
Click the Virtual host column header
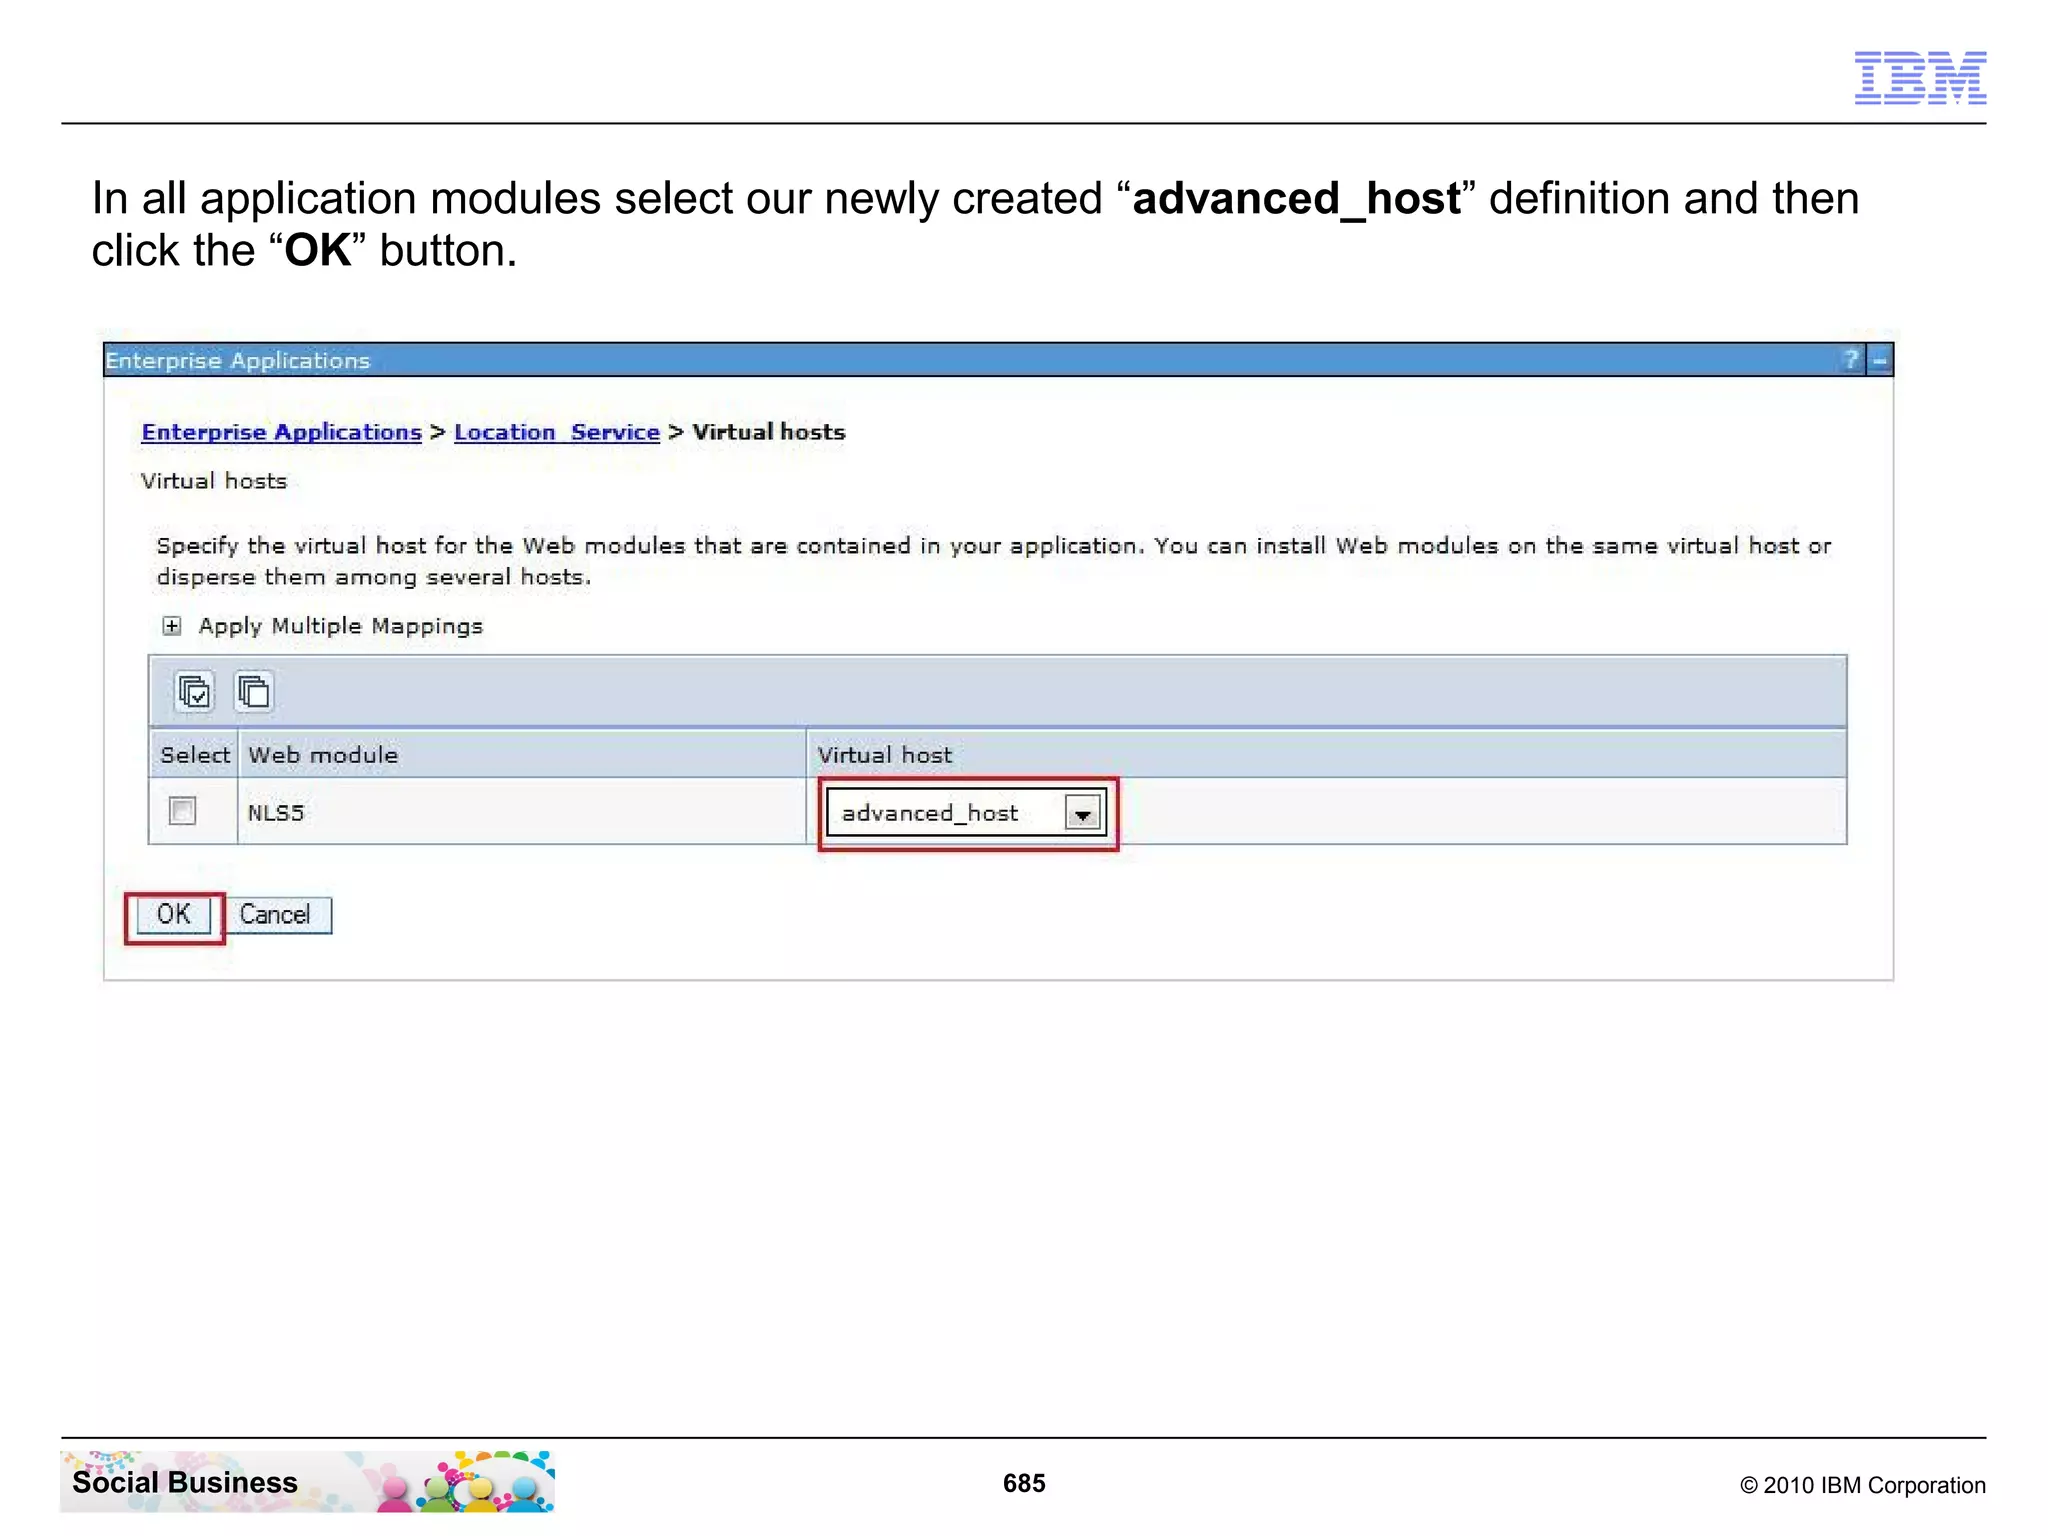[x=1327, y=755]
